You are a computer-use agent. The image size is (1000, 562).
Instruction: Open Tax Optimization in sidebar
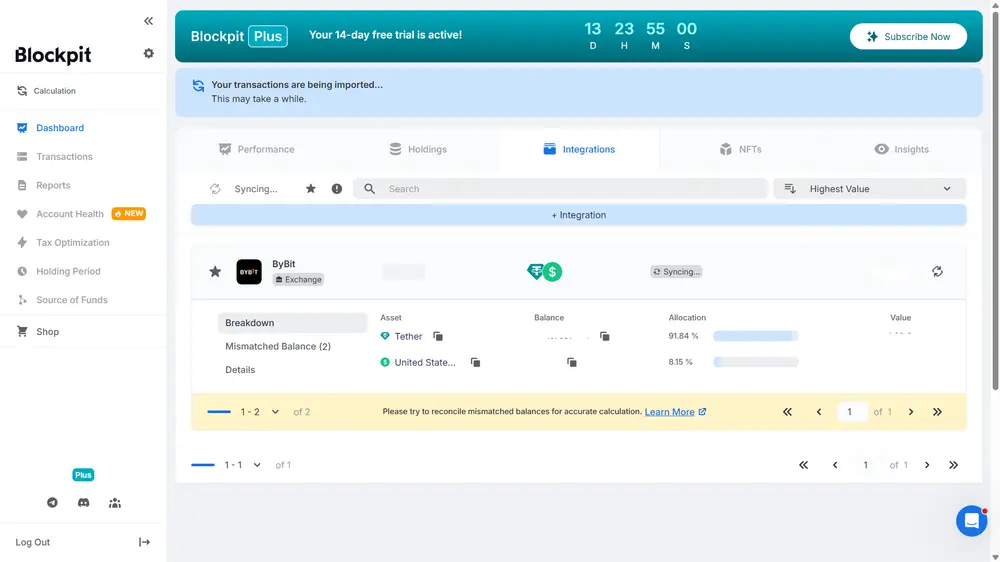point(73,242)
